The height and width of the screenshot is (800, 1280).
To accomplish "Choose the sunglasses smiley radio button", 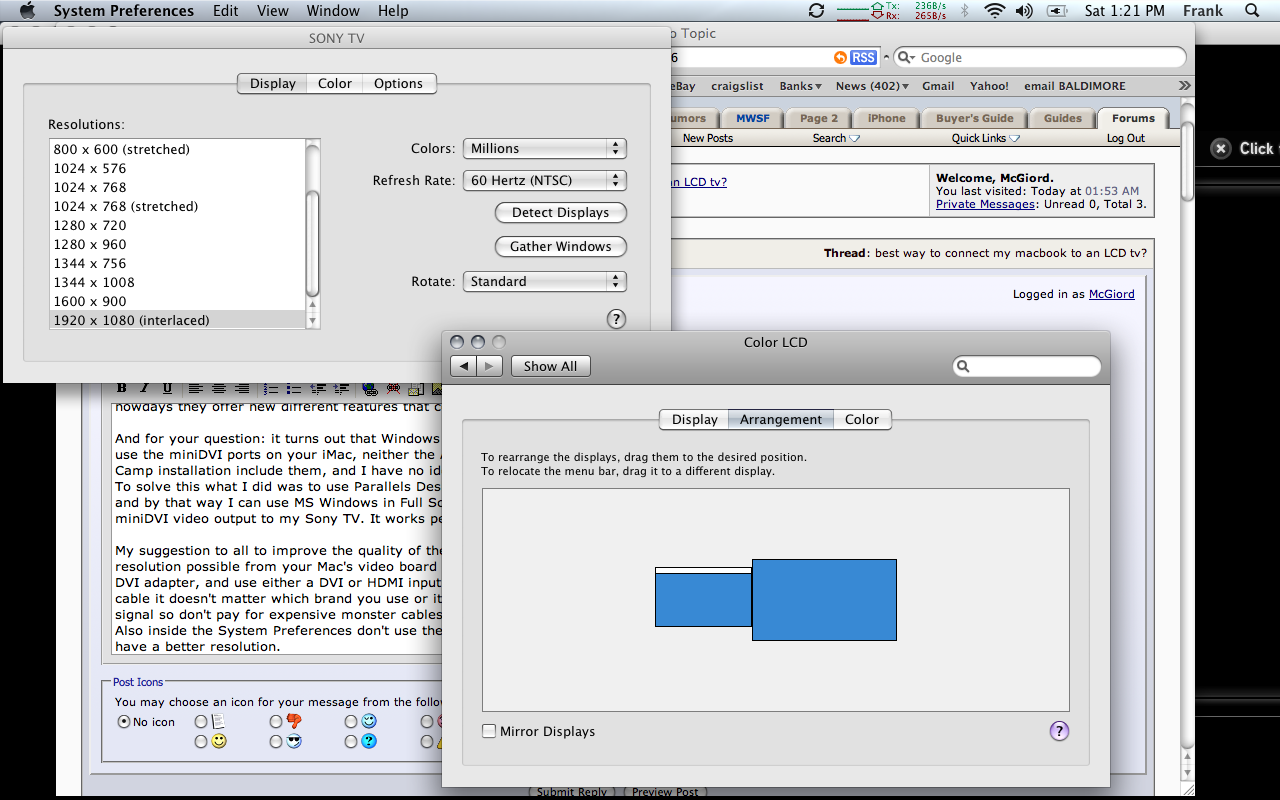I will point(276,742).
